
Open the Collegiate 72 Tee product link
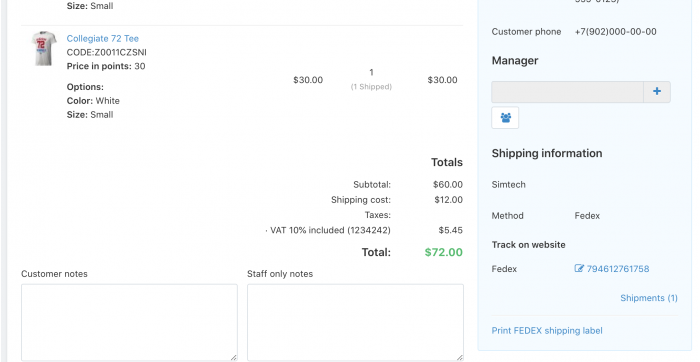[x=103, y=38]
